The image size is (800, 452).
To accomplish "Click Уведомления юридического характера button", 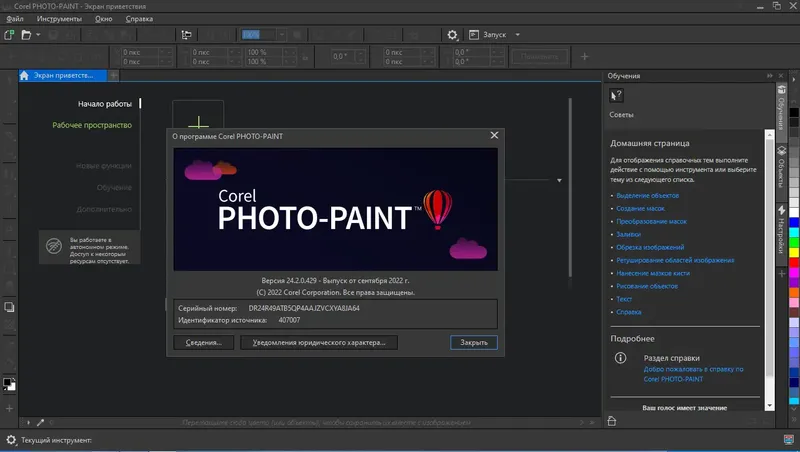I will click(319, 342).
